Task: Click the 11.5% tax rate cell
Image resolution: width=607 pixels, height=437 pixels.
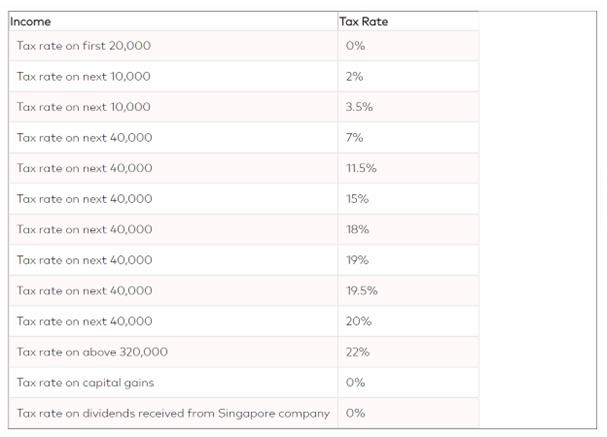Action: click(360, 168)
